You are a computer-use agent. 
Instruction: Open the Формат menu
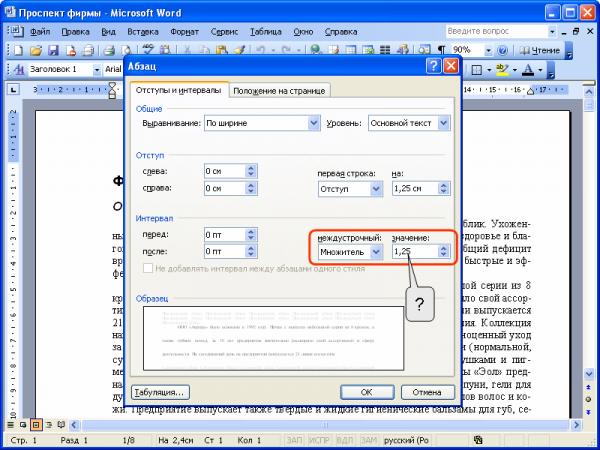(x=184, y=32)
